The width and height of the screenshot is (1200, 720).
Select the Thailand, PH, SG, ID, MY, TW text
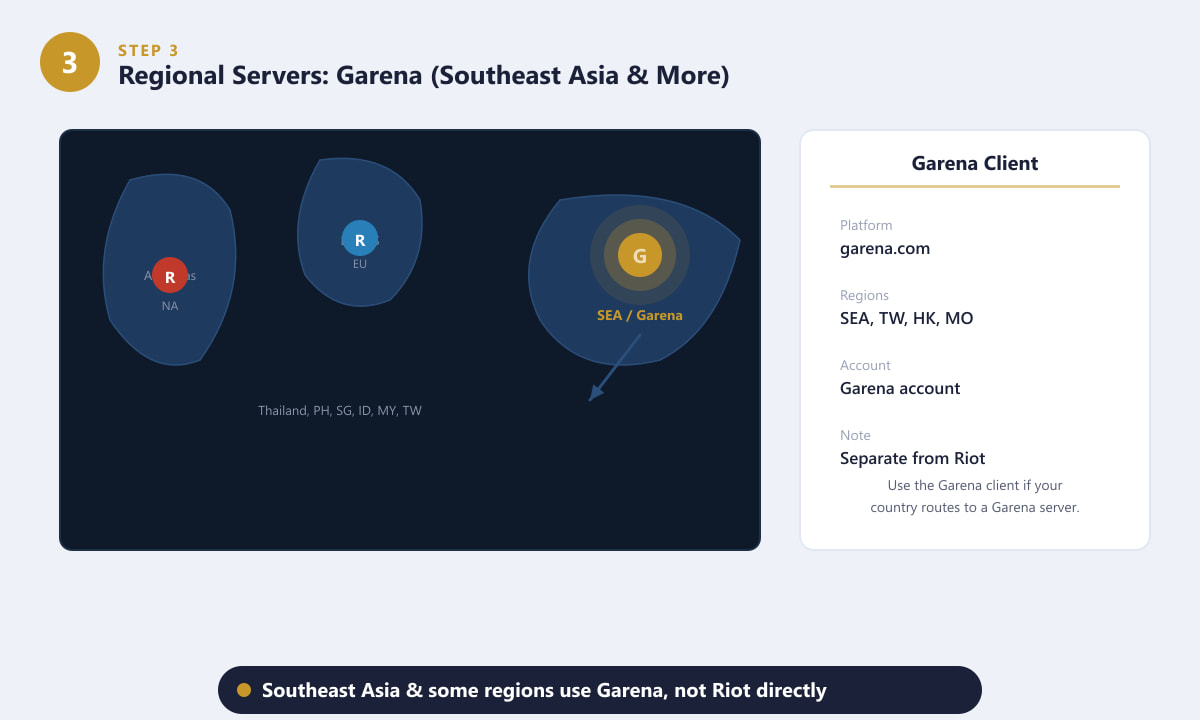click(340, 410)
